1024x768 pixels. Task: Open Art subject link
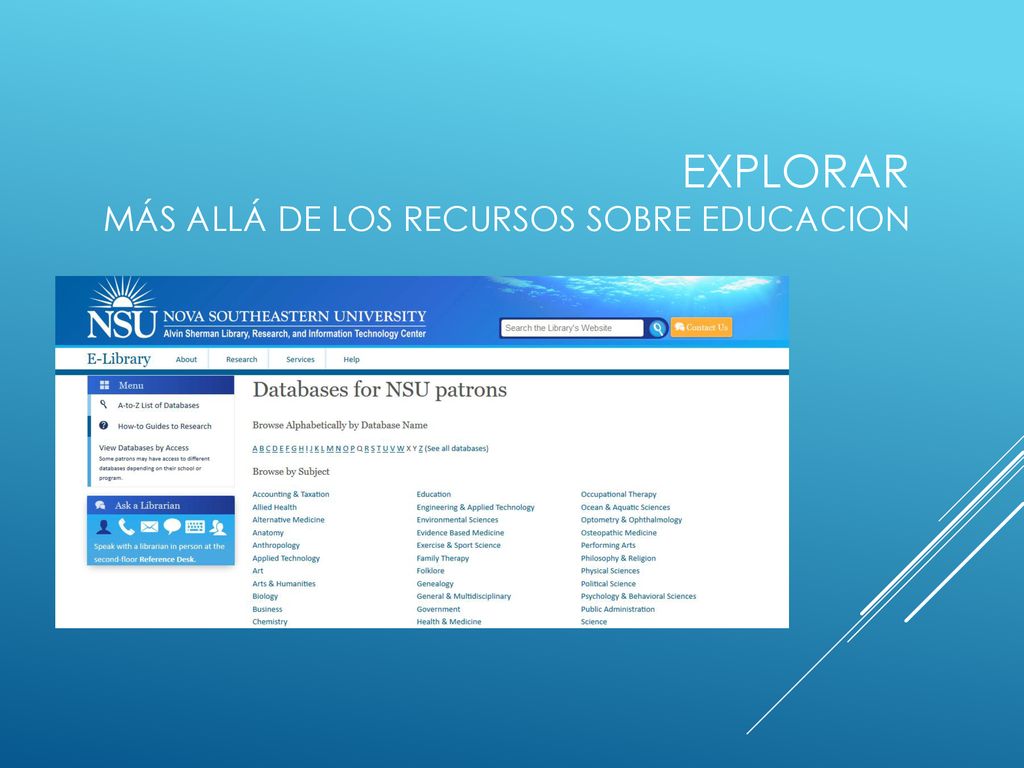click(x=258, y=571)
